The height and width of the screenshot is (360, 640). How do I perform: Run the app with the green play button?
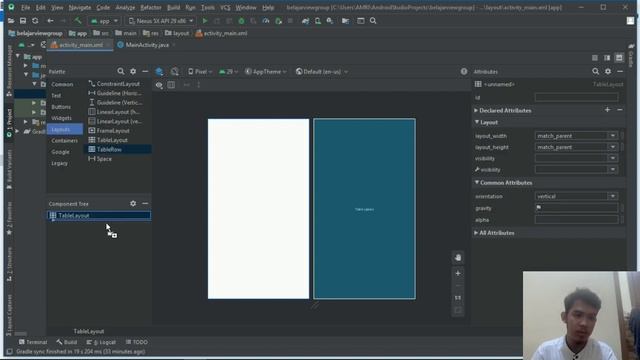tap(205, 20)
